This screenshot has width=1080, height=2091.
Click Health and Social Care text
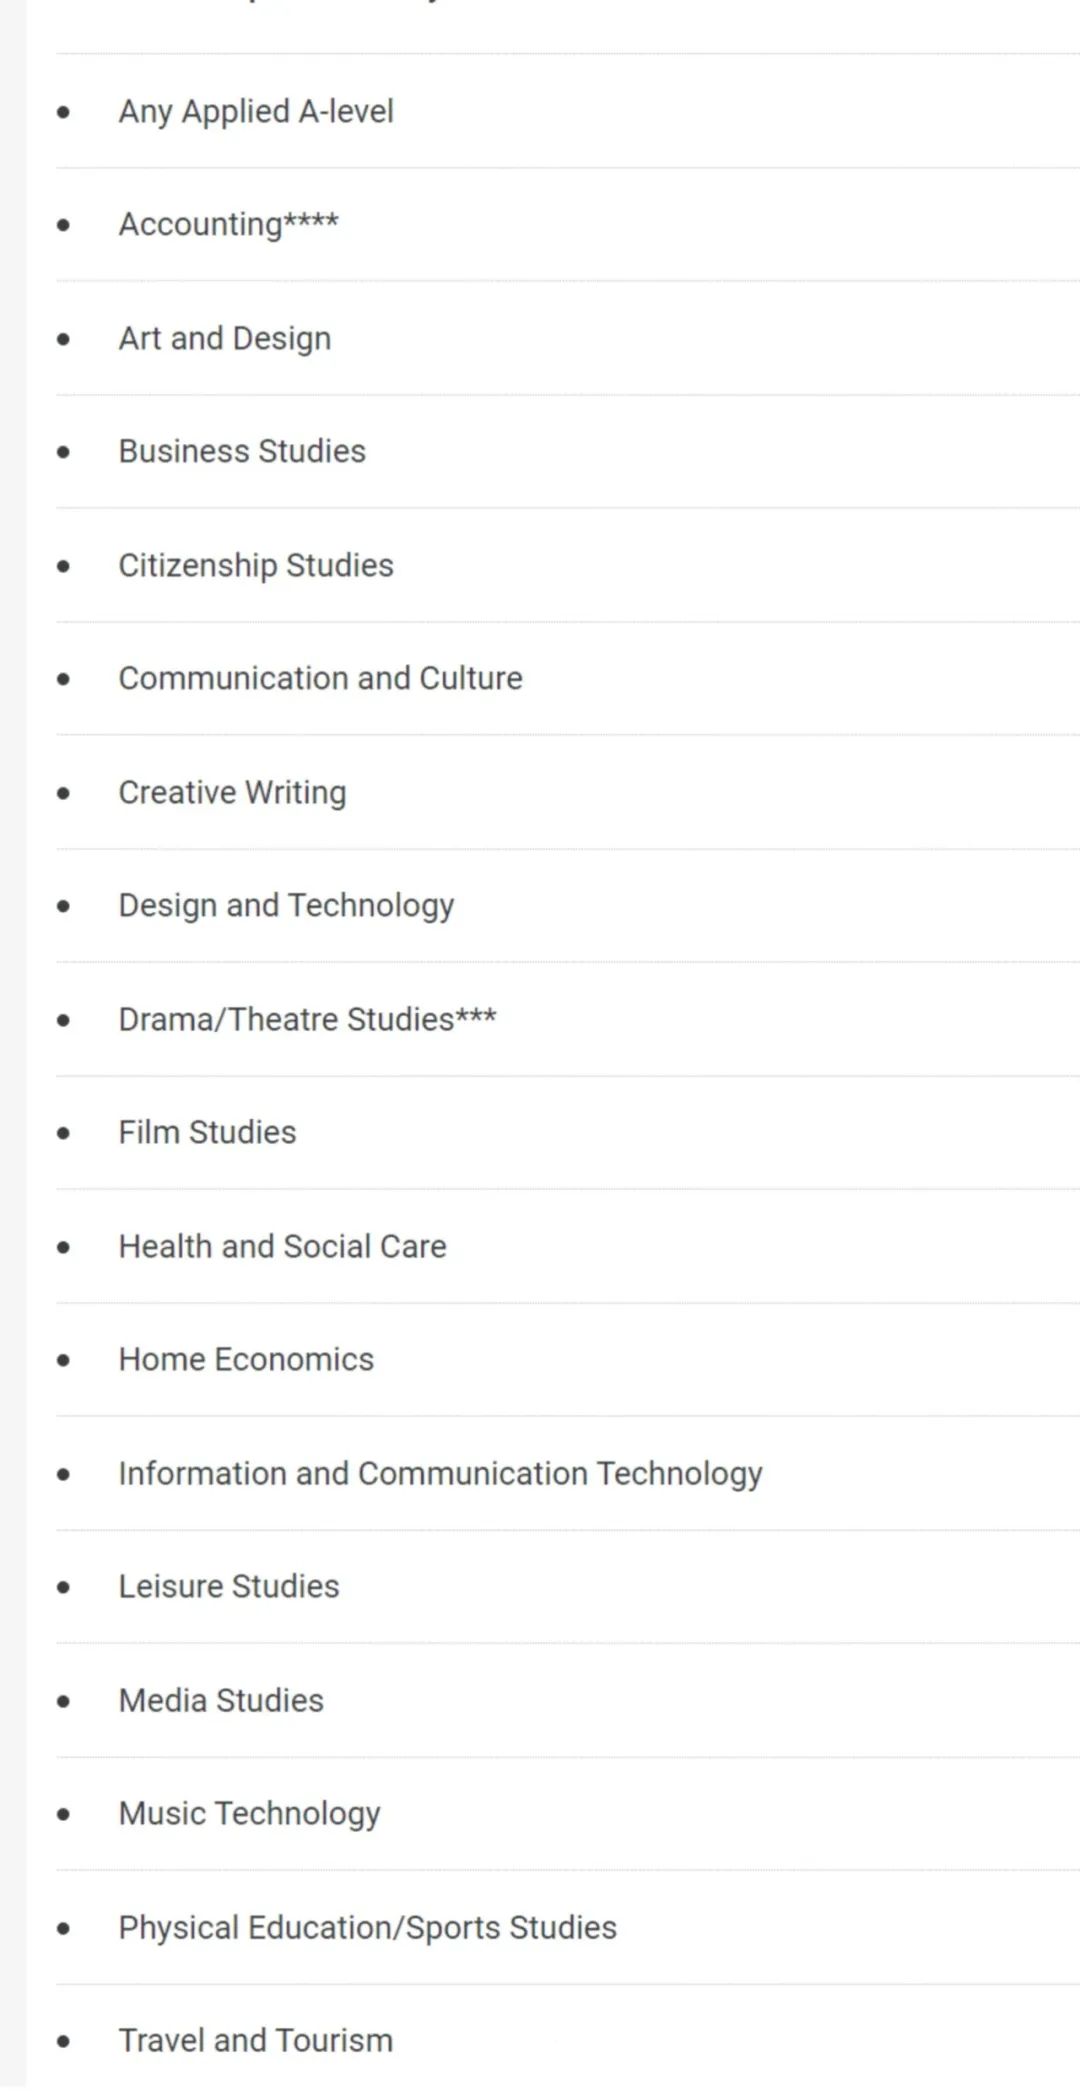(283, 1246)
